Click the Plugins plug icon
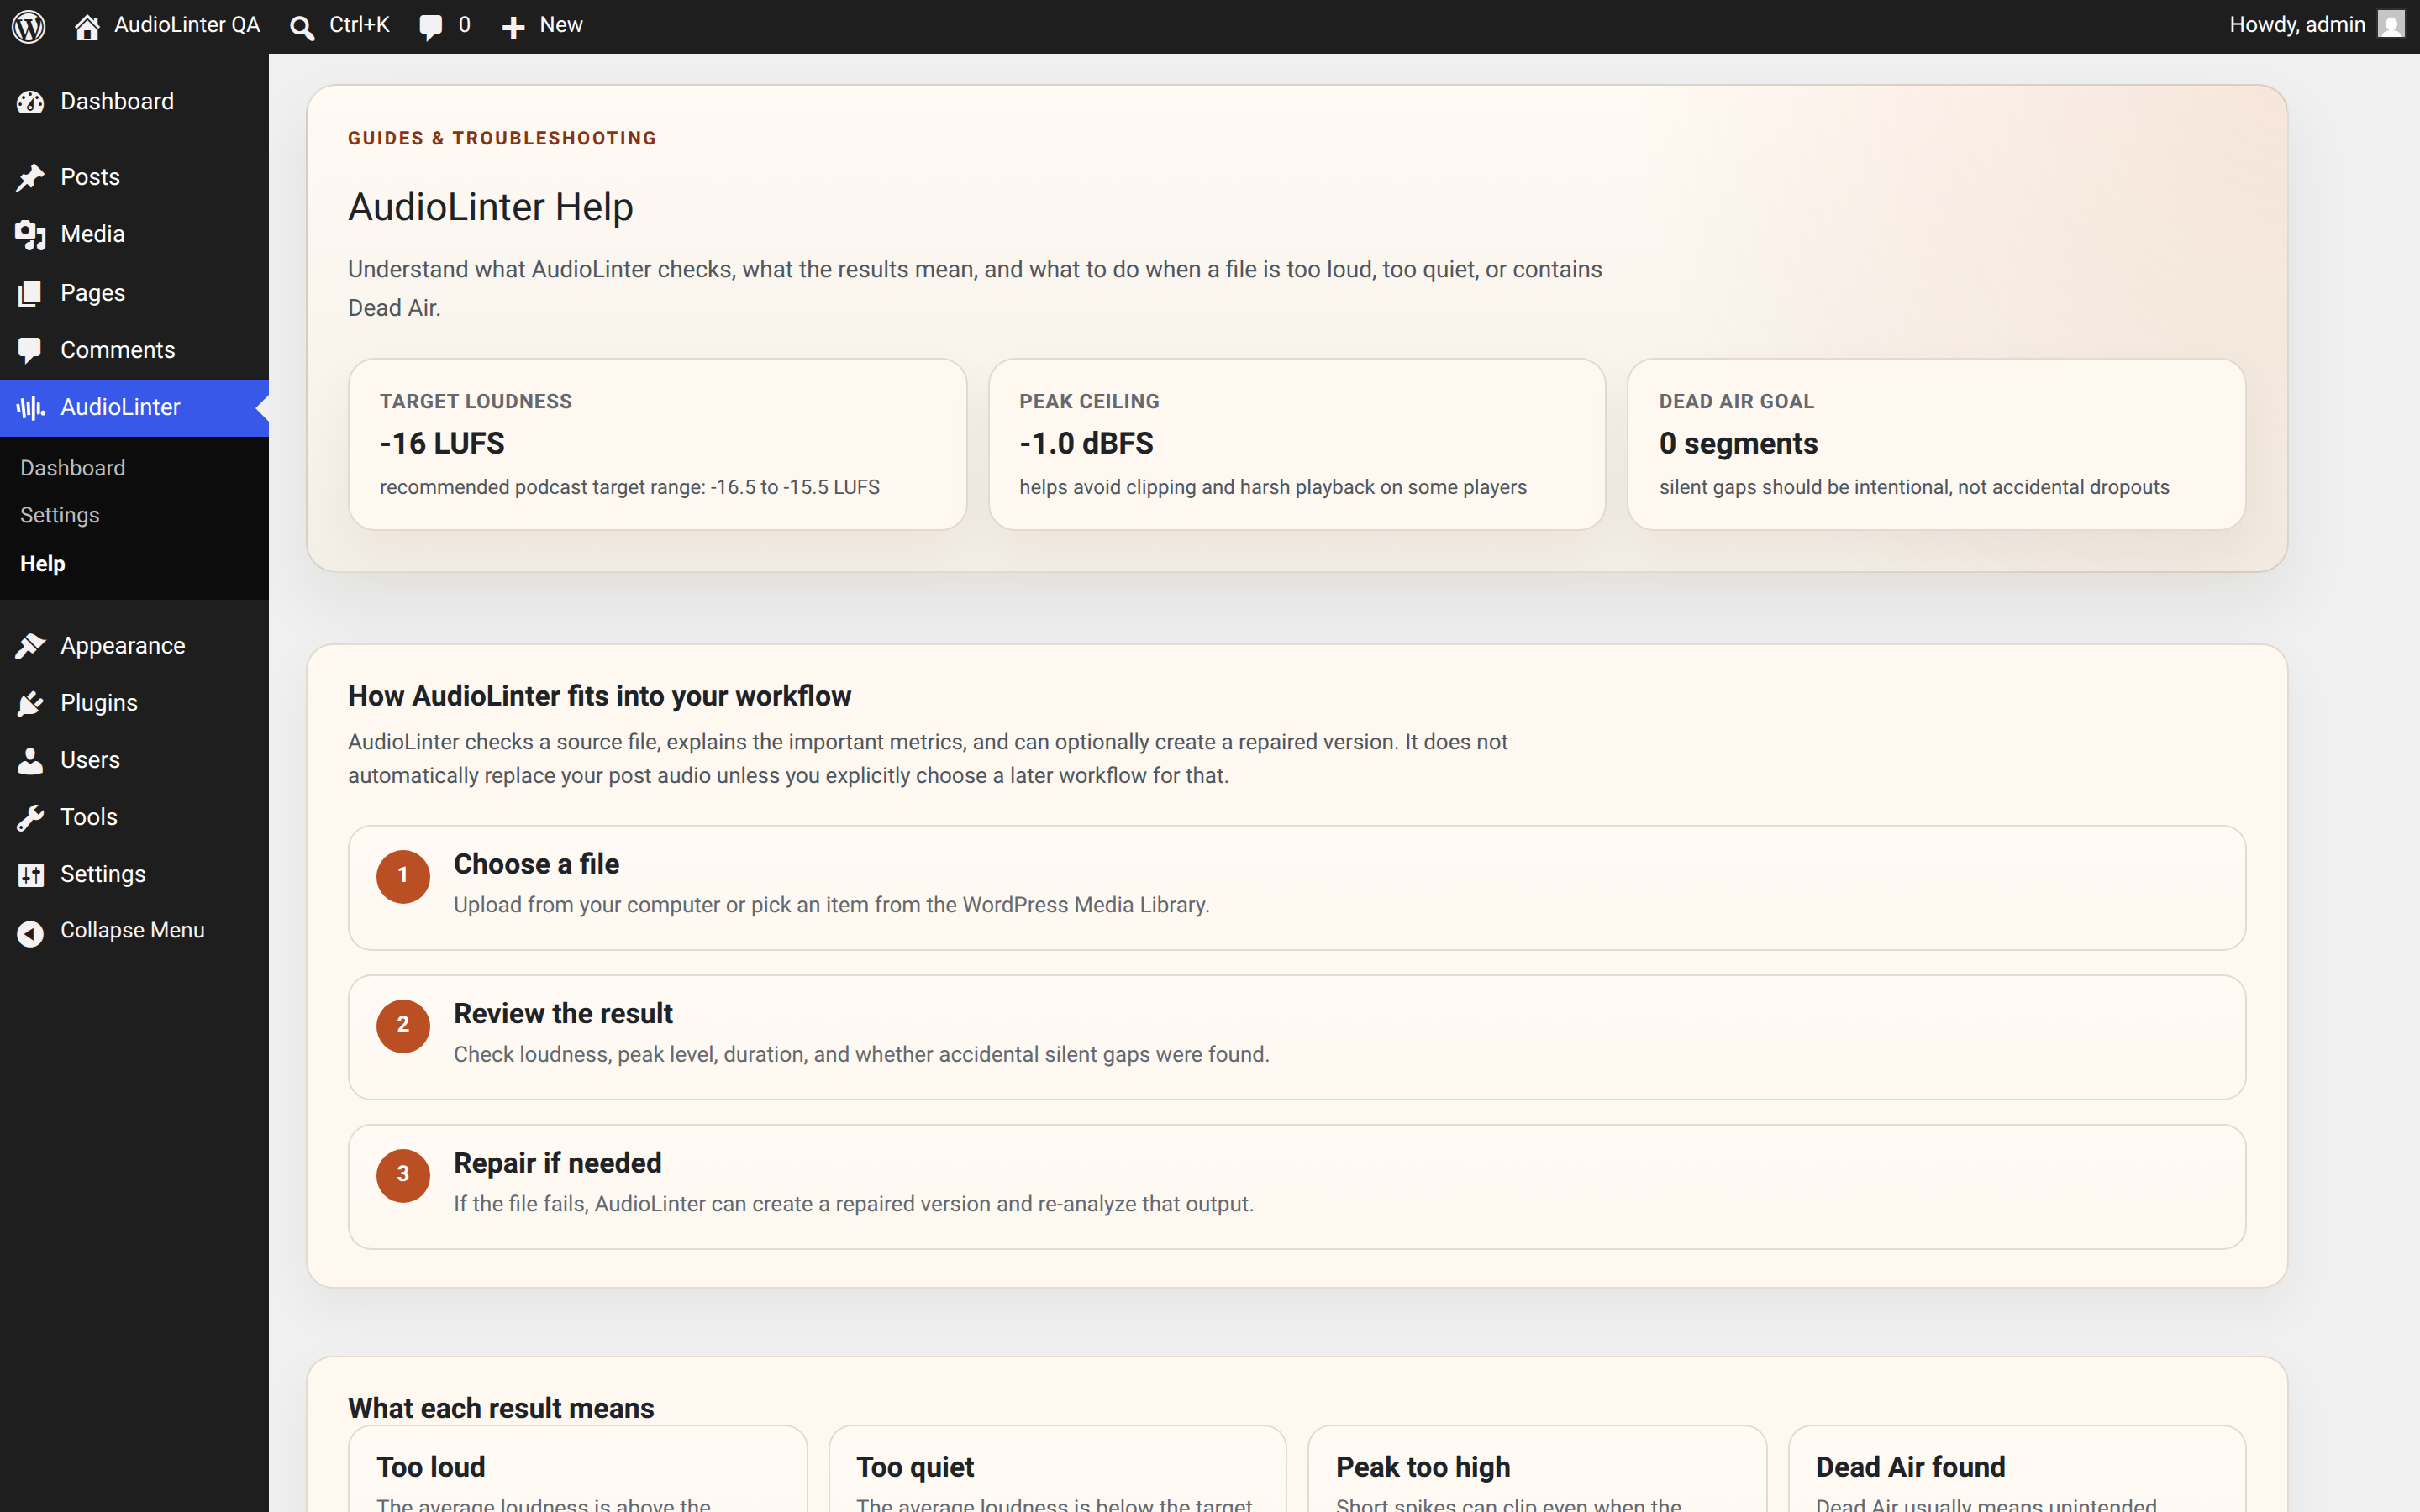 pos(30,703)
